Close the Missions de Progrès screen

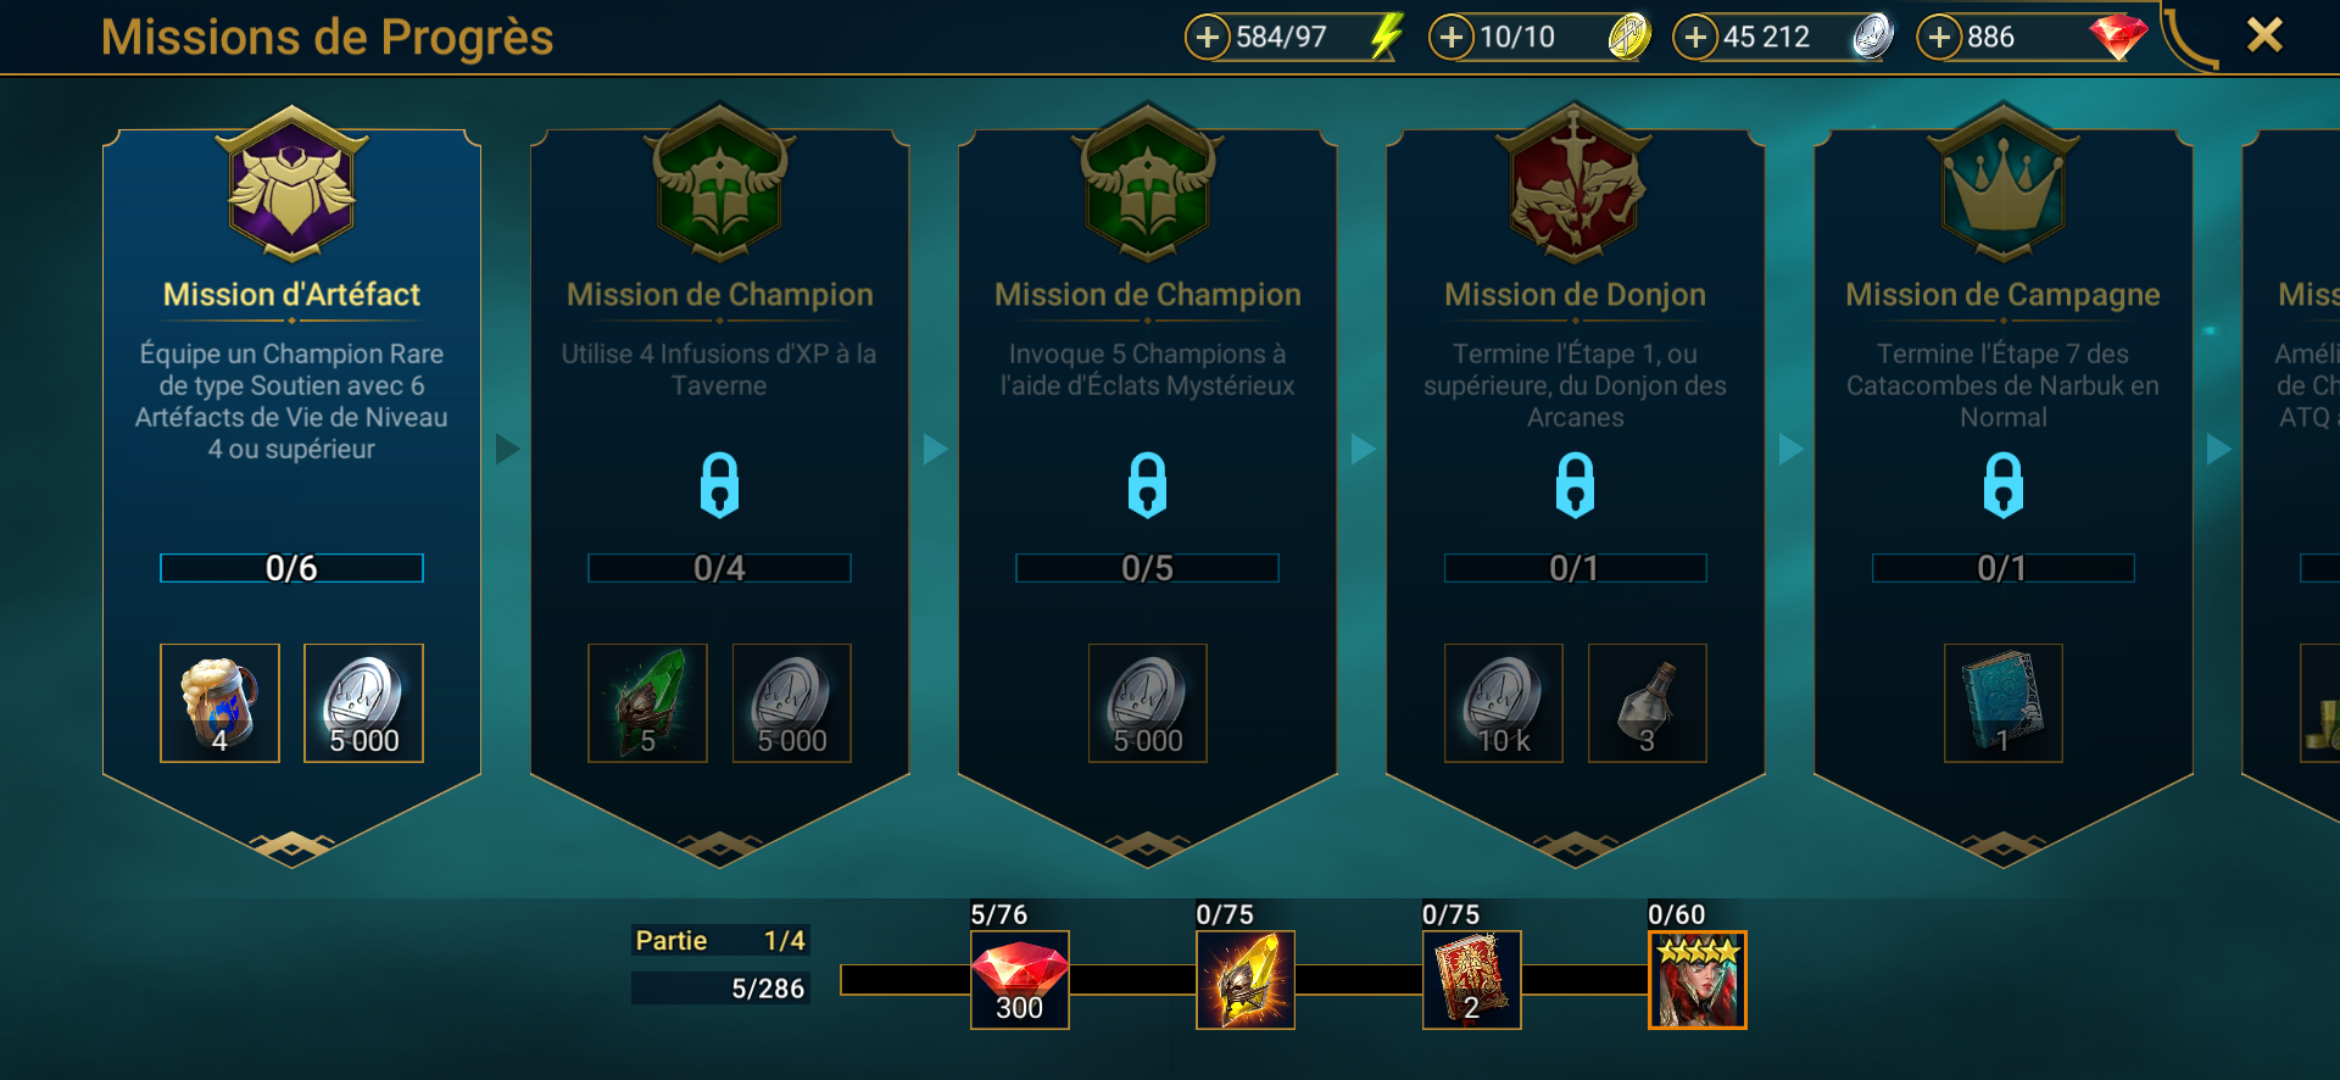(2264, 36)
